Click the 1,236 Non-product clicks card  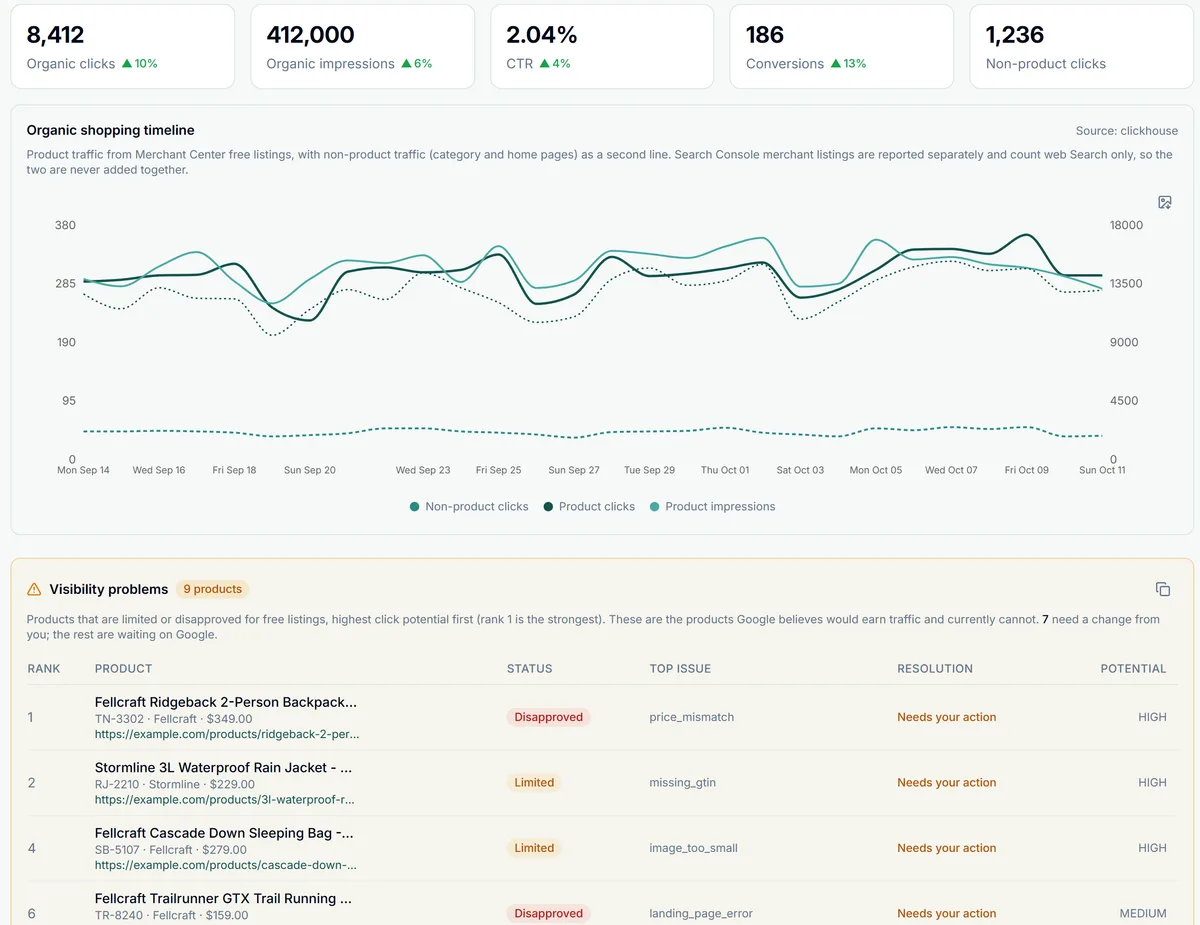(1082, 47)
